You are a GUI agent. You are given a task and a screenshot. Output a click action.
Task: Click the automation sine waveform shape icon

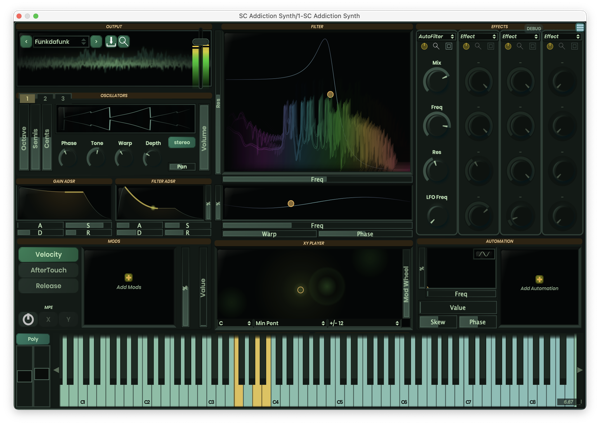484,254
